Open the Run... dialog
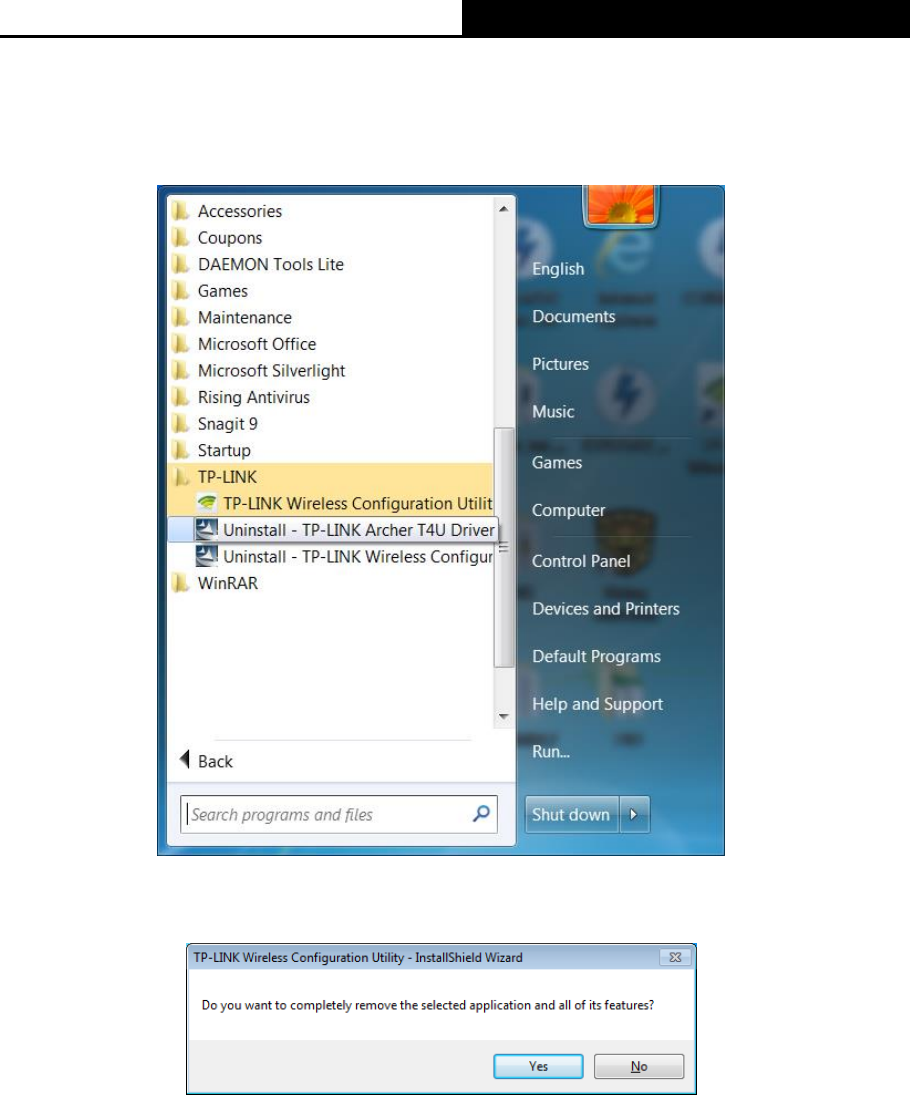910x1095 pixels. pos(551,751)
